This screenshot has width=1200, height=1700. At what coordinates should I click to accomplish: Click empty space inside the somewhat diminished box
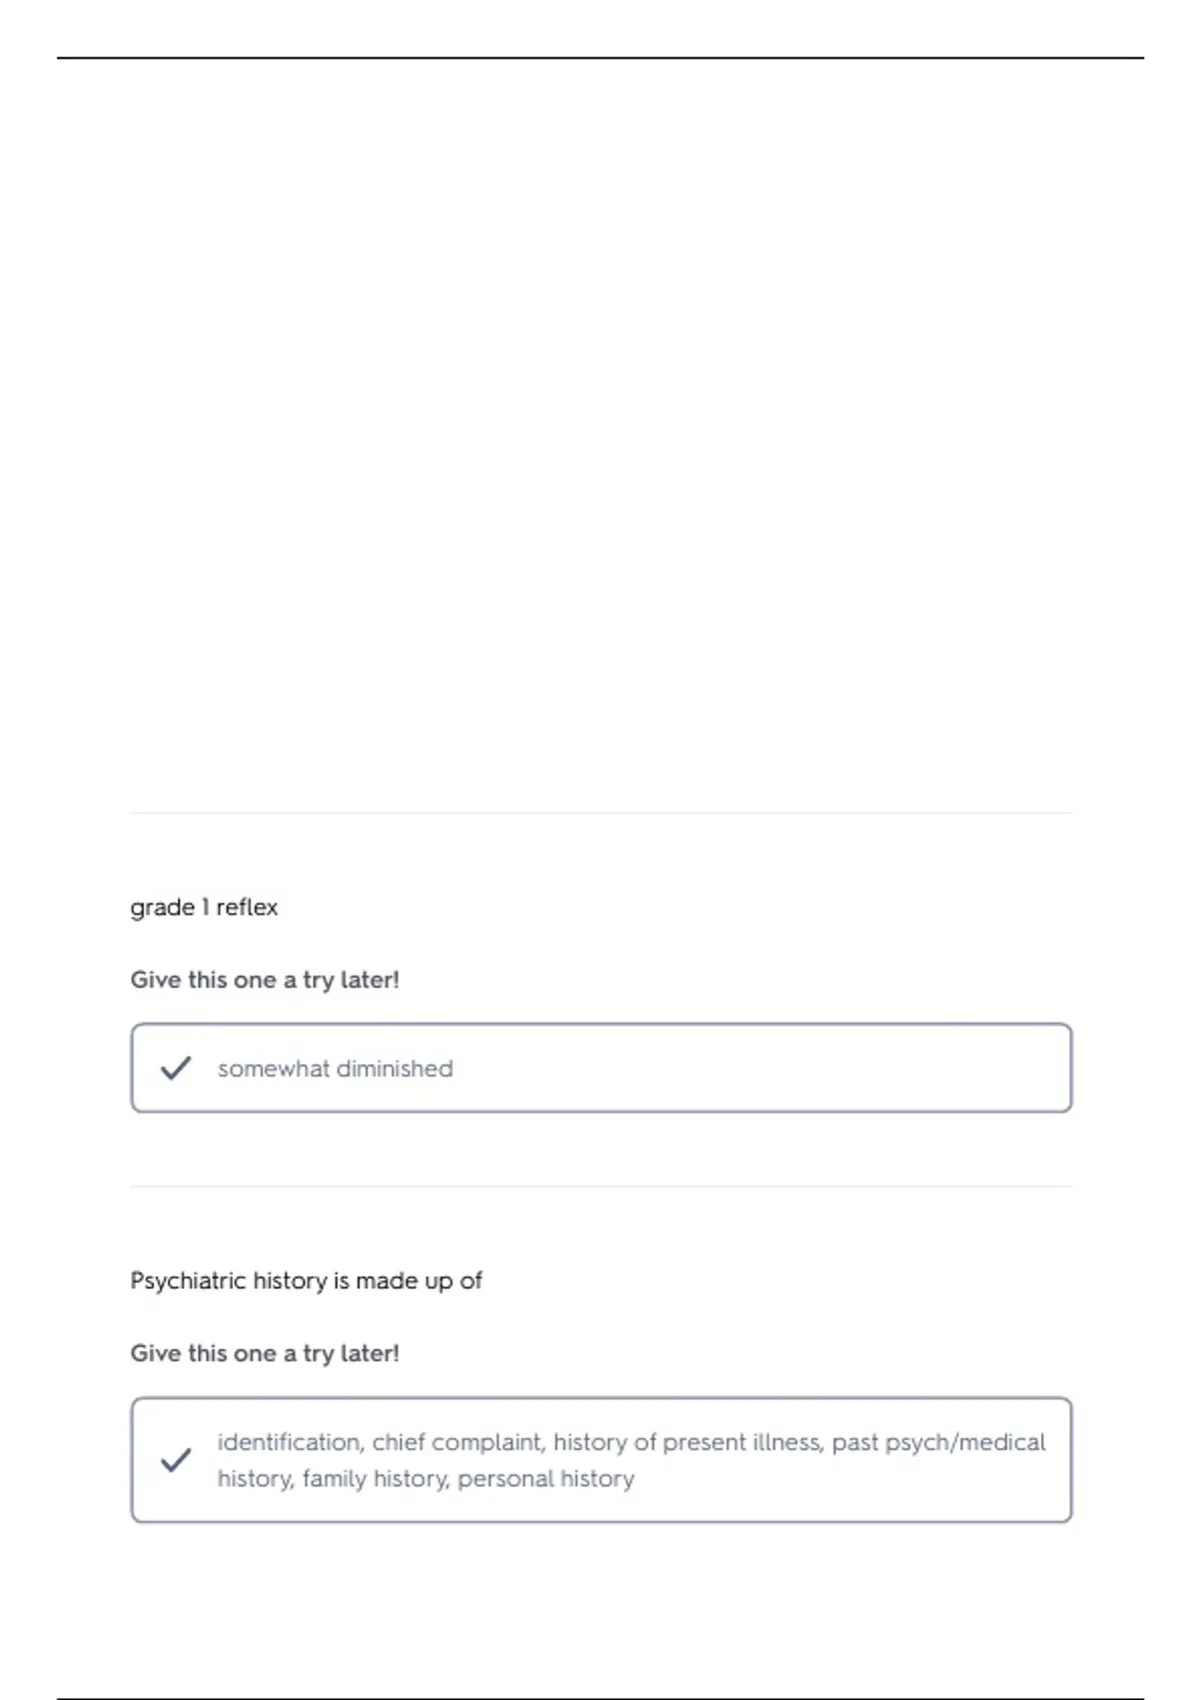coord(760,1068)
